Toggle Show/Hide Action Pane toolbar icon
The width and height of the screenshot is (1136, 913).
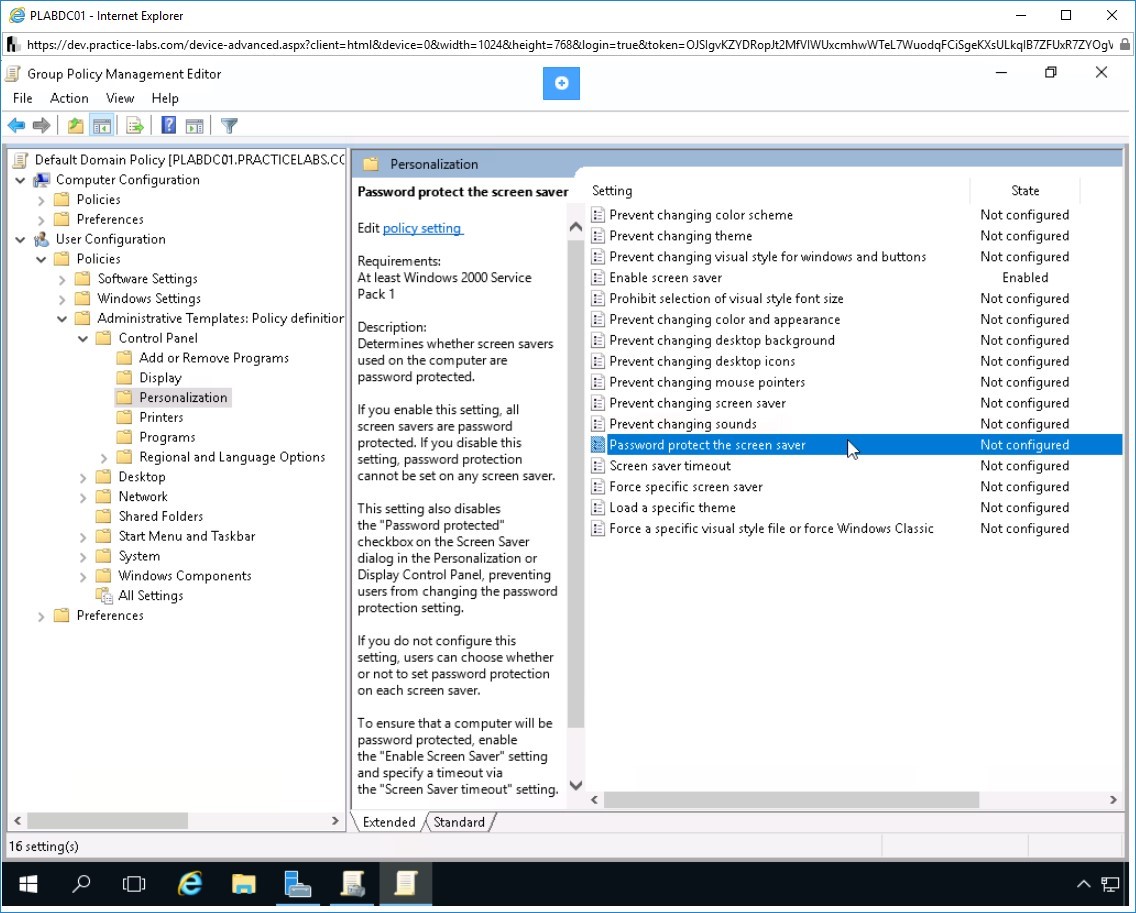194,125
